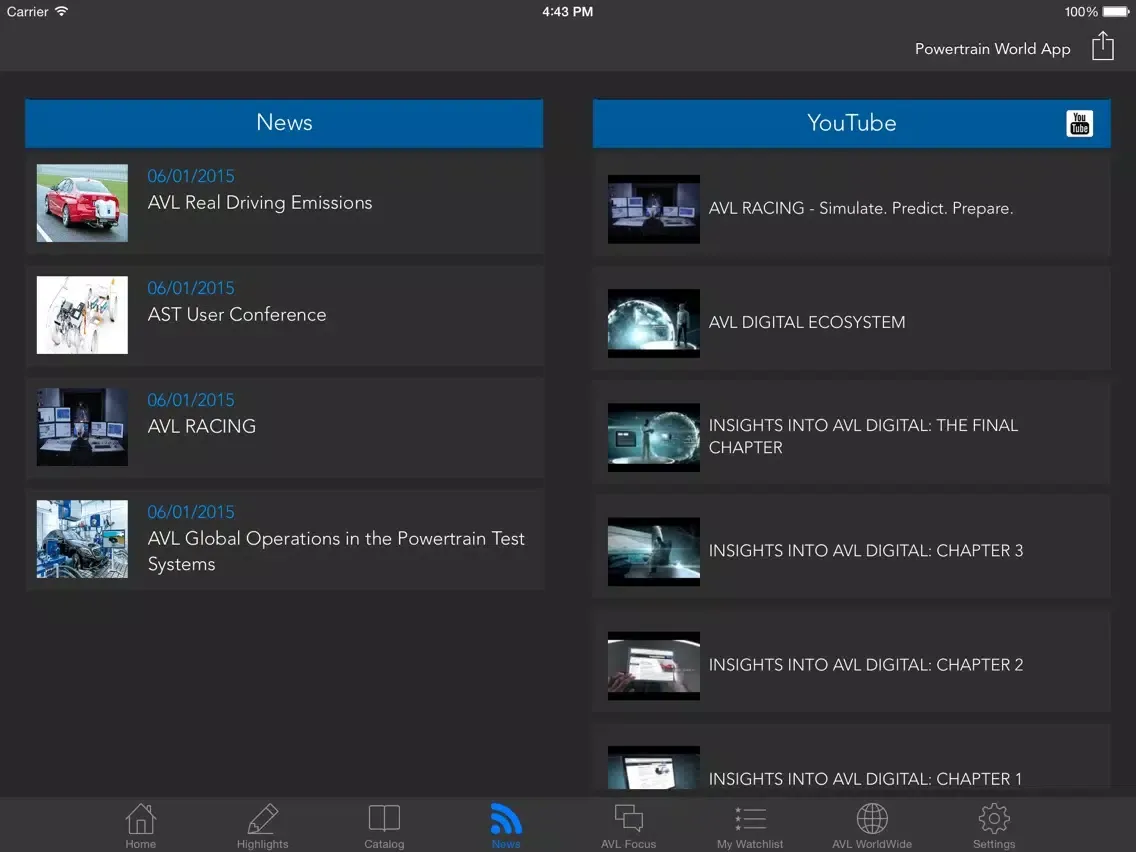
Task: Open AVL RACING news thumbnail image
Action: coord(82,427)
